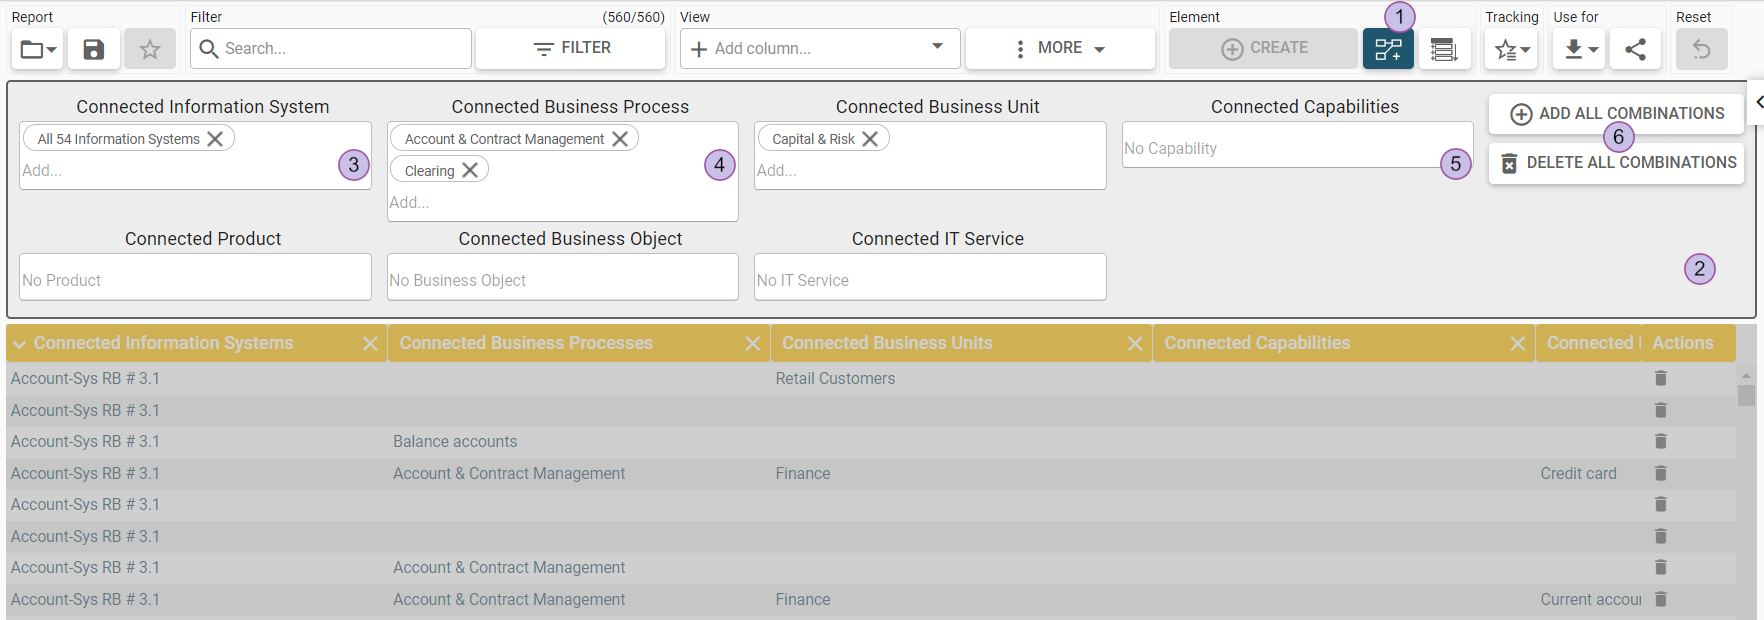Remove the Clearing business process chip

click(x=470, y=170)
